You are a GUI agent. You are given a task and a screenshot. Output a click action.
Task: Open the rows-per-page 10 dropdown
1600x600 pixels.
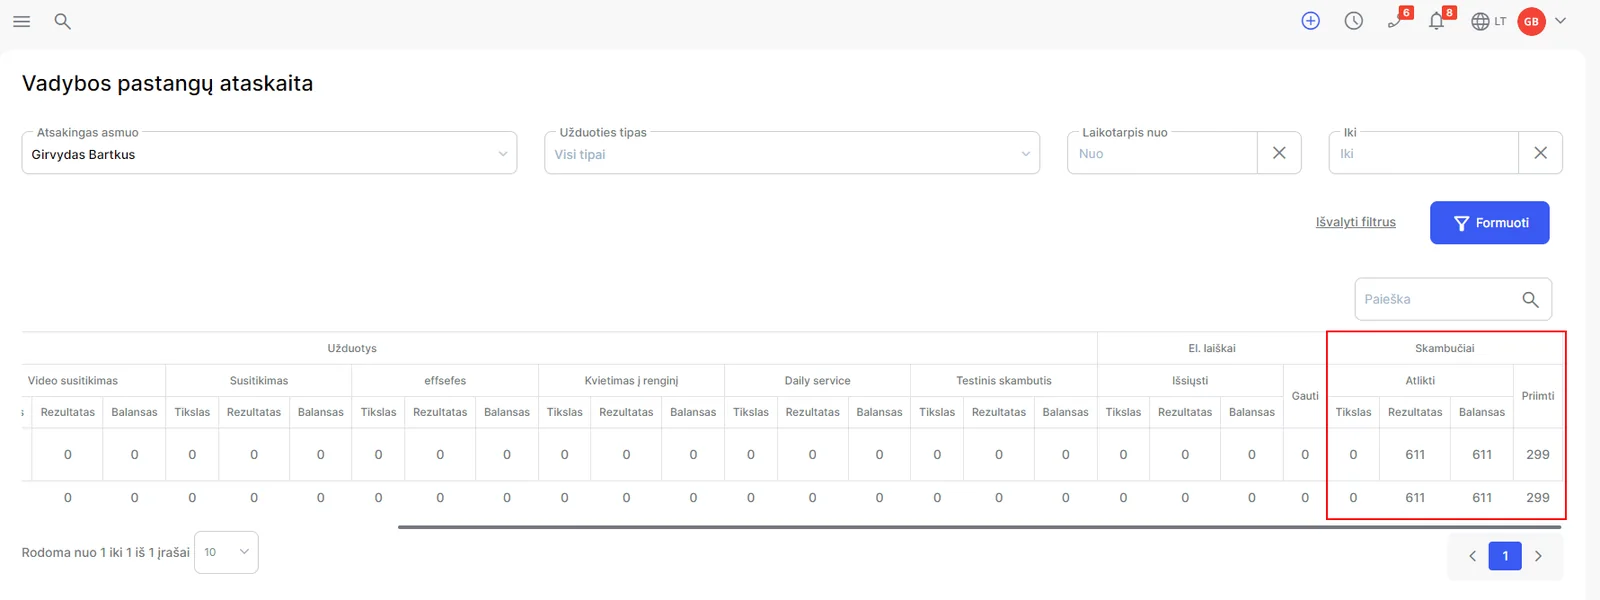[226, 552]
